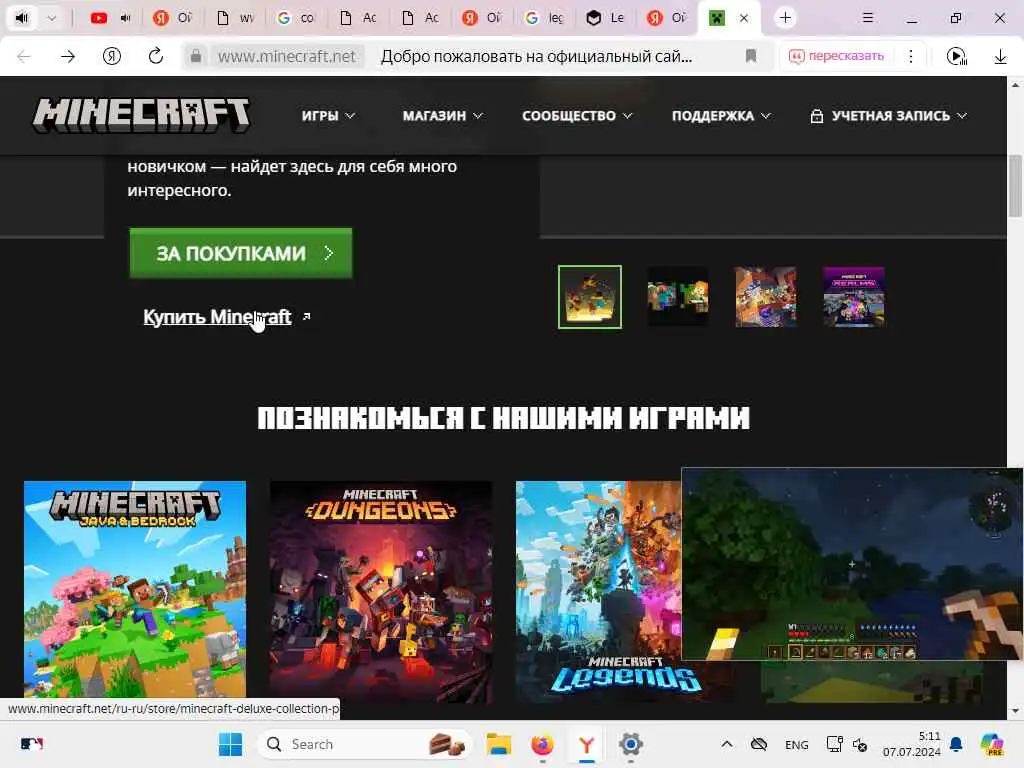Switch to the 'wv' document tab
This screenshot has width=1024, height=768.
[235, 18]
